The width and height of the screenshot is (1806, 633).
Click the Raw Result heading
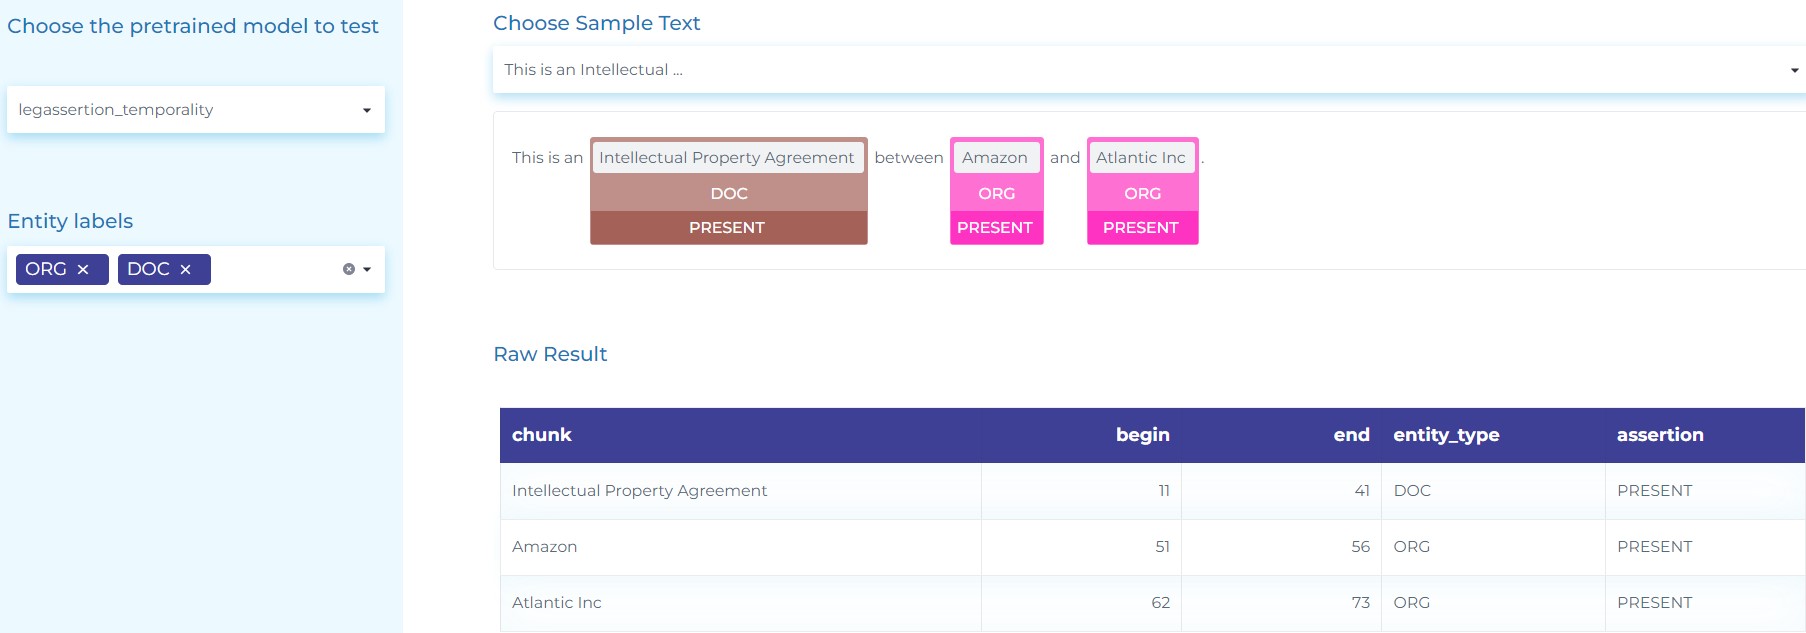[550, 354]
